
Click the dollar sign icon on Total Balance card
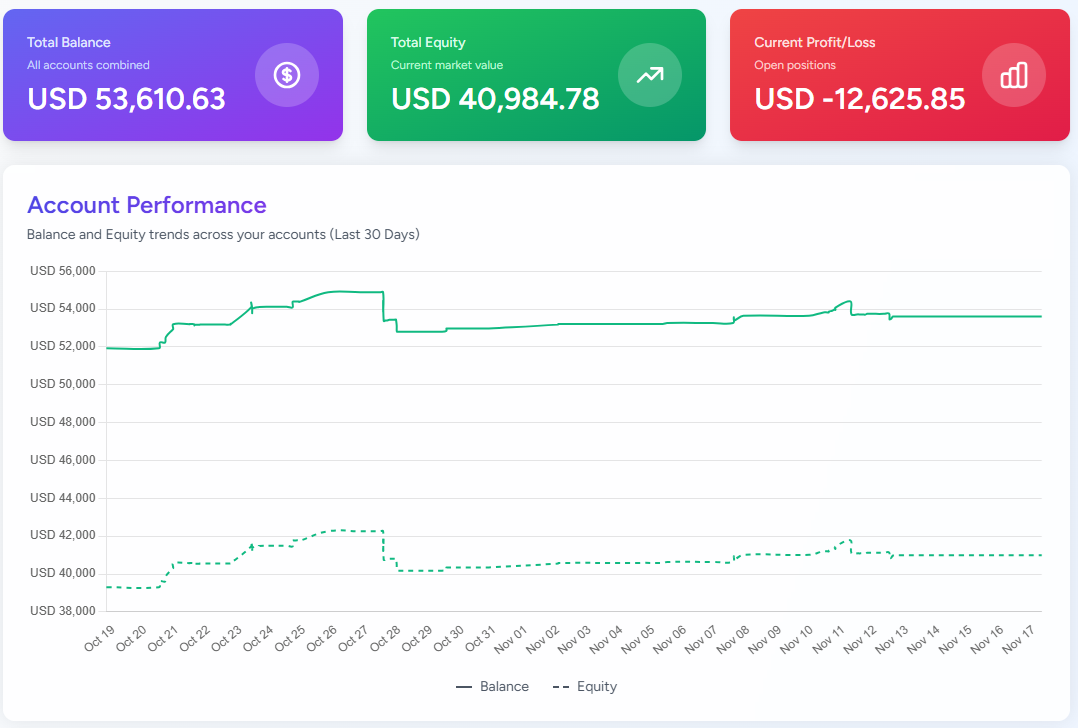(x=287, y=75)
